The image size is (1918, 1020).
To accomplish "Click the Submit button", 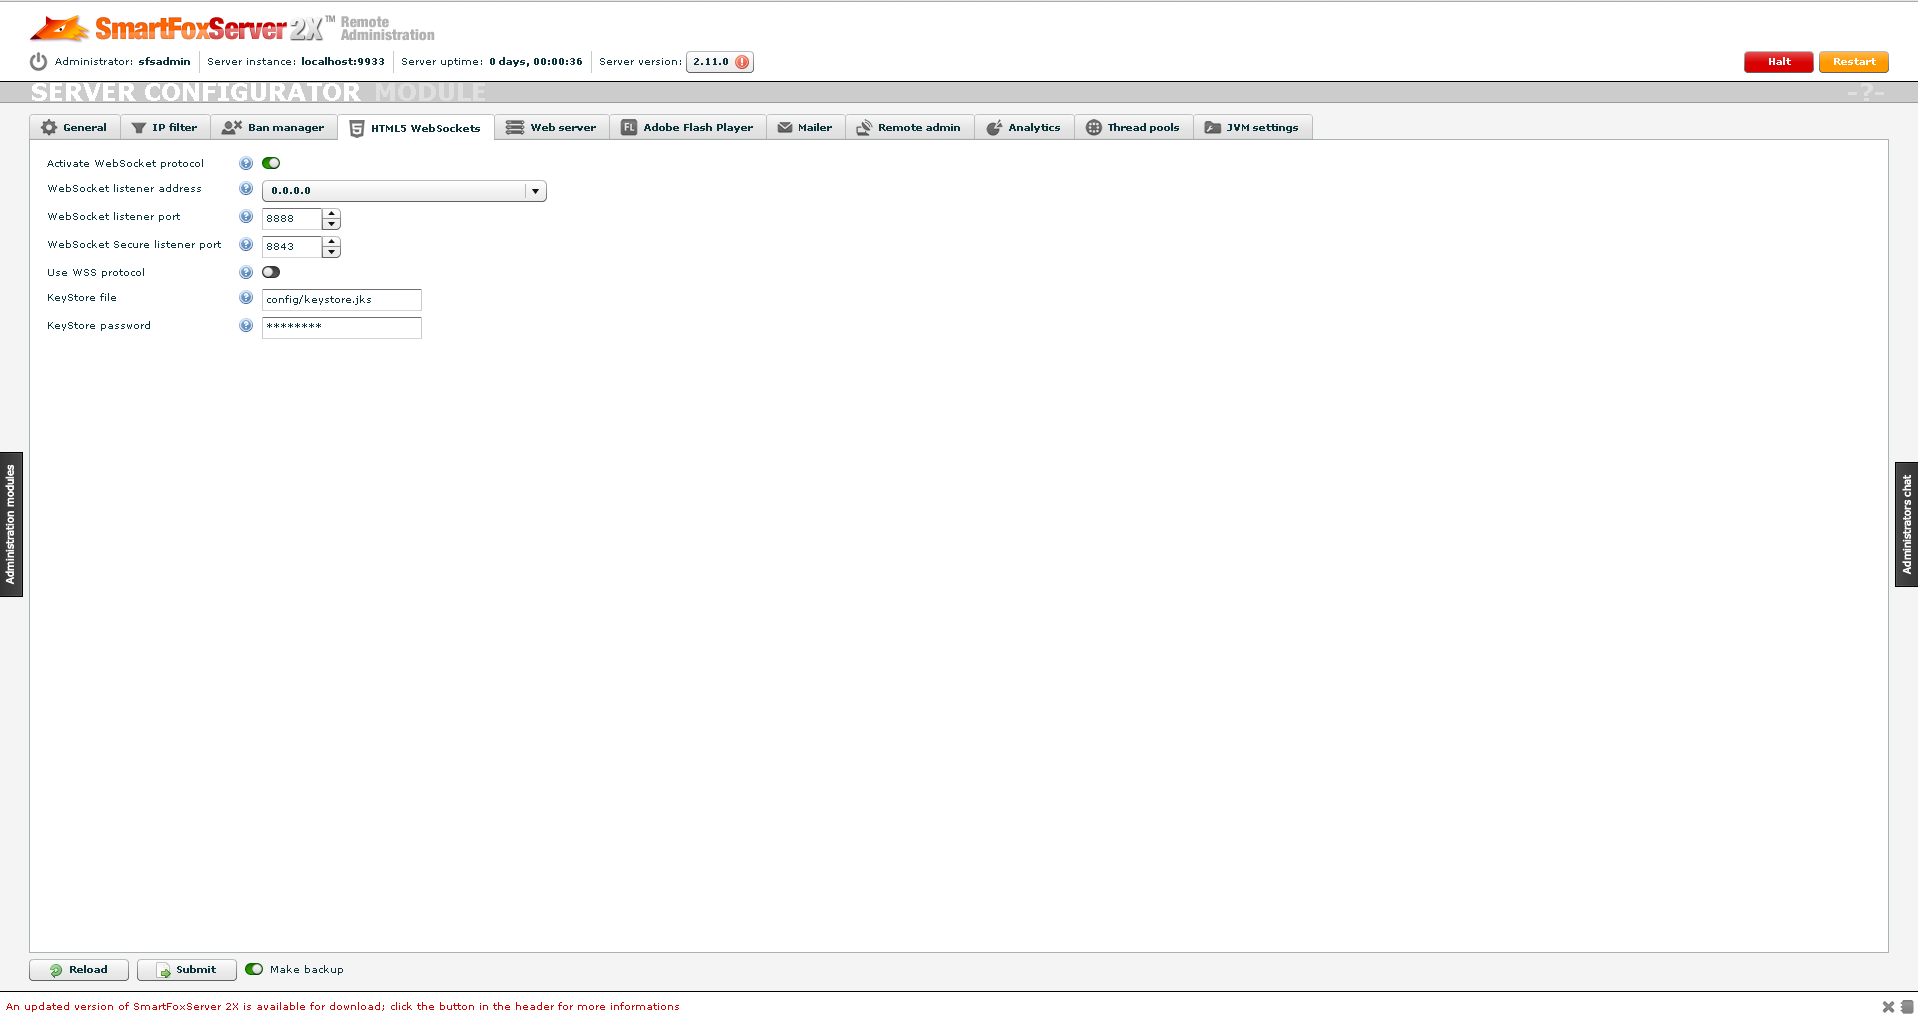I will 186,970.
